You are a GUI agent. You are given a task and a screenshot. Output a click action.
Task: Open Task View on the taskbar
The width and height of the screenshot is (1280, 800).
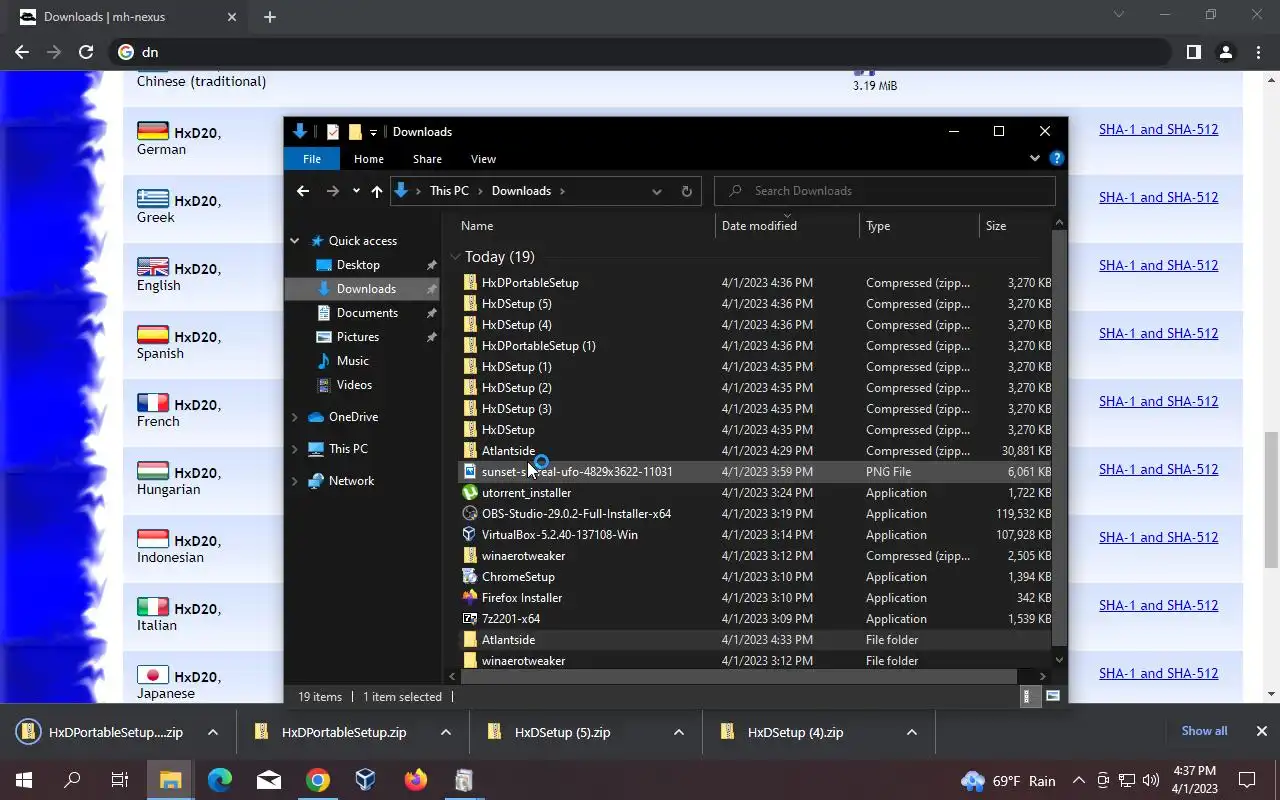pos(120,780)
